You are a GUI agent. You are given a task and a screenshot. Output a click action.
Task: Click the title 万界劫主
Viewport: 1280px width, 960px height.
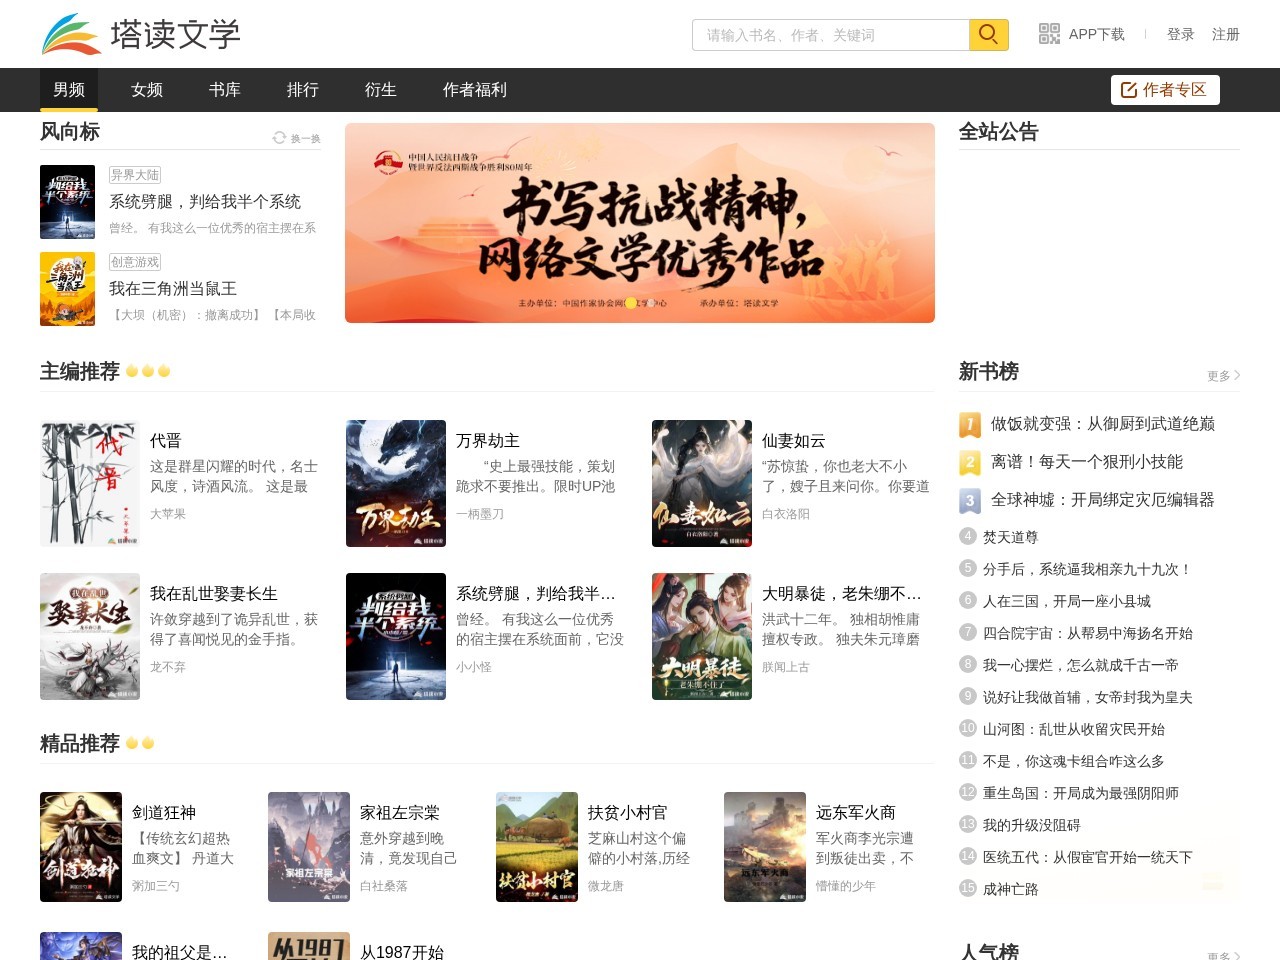pos(488,441)
